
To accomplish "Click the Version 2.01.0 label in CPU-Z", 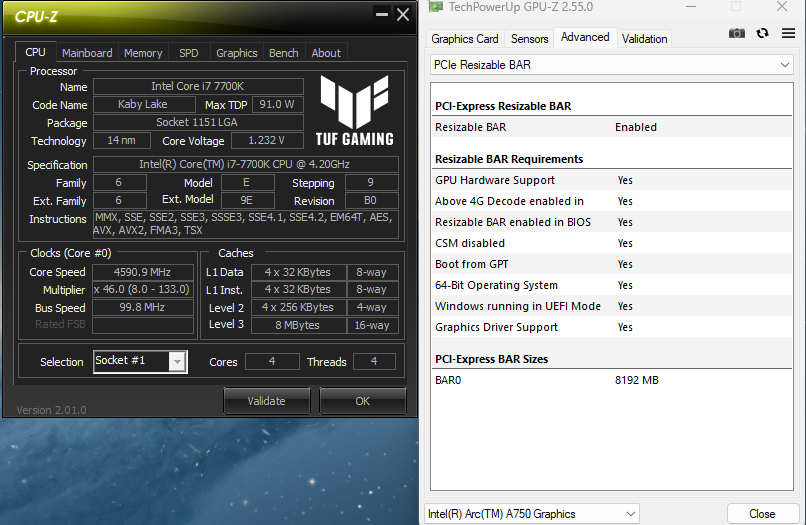I will (x=51, y=410).
